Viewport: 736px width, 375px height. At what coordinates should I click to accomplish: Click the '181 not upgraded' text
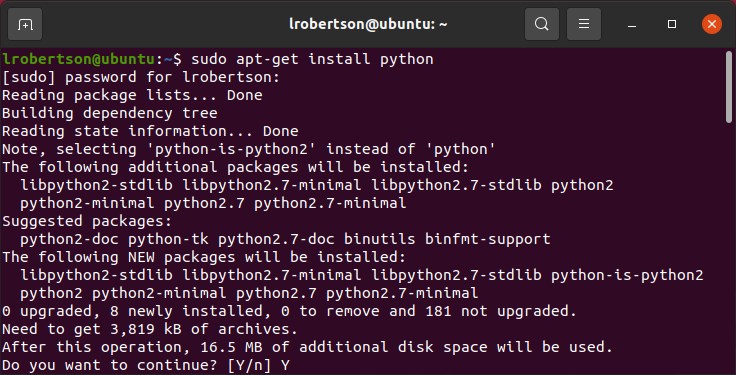[500, 311]
